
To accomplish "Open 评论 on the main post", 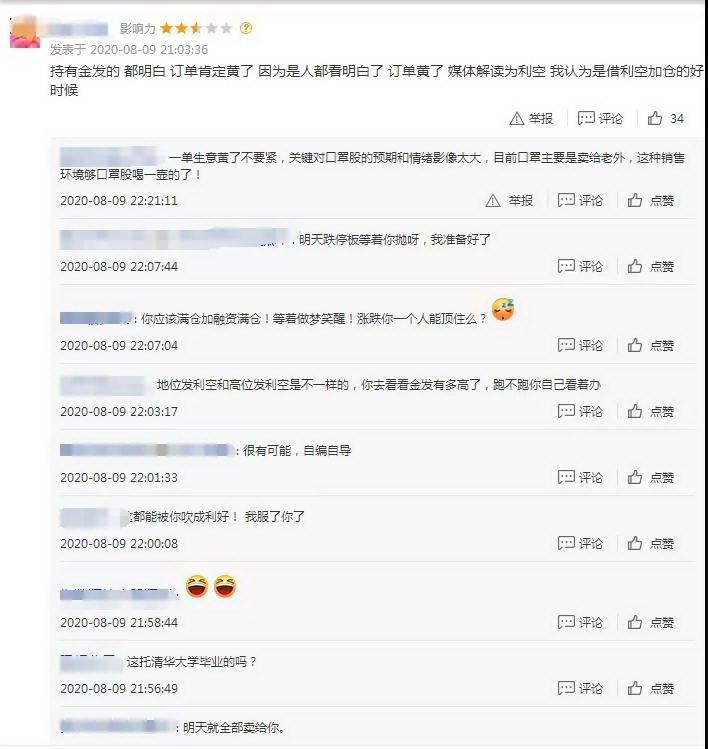I will (600, 118).
